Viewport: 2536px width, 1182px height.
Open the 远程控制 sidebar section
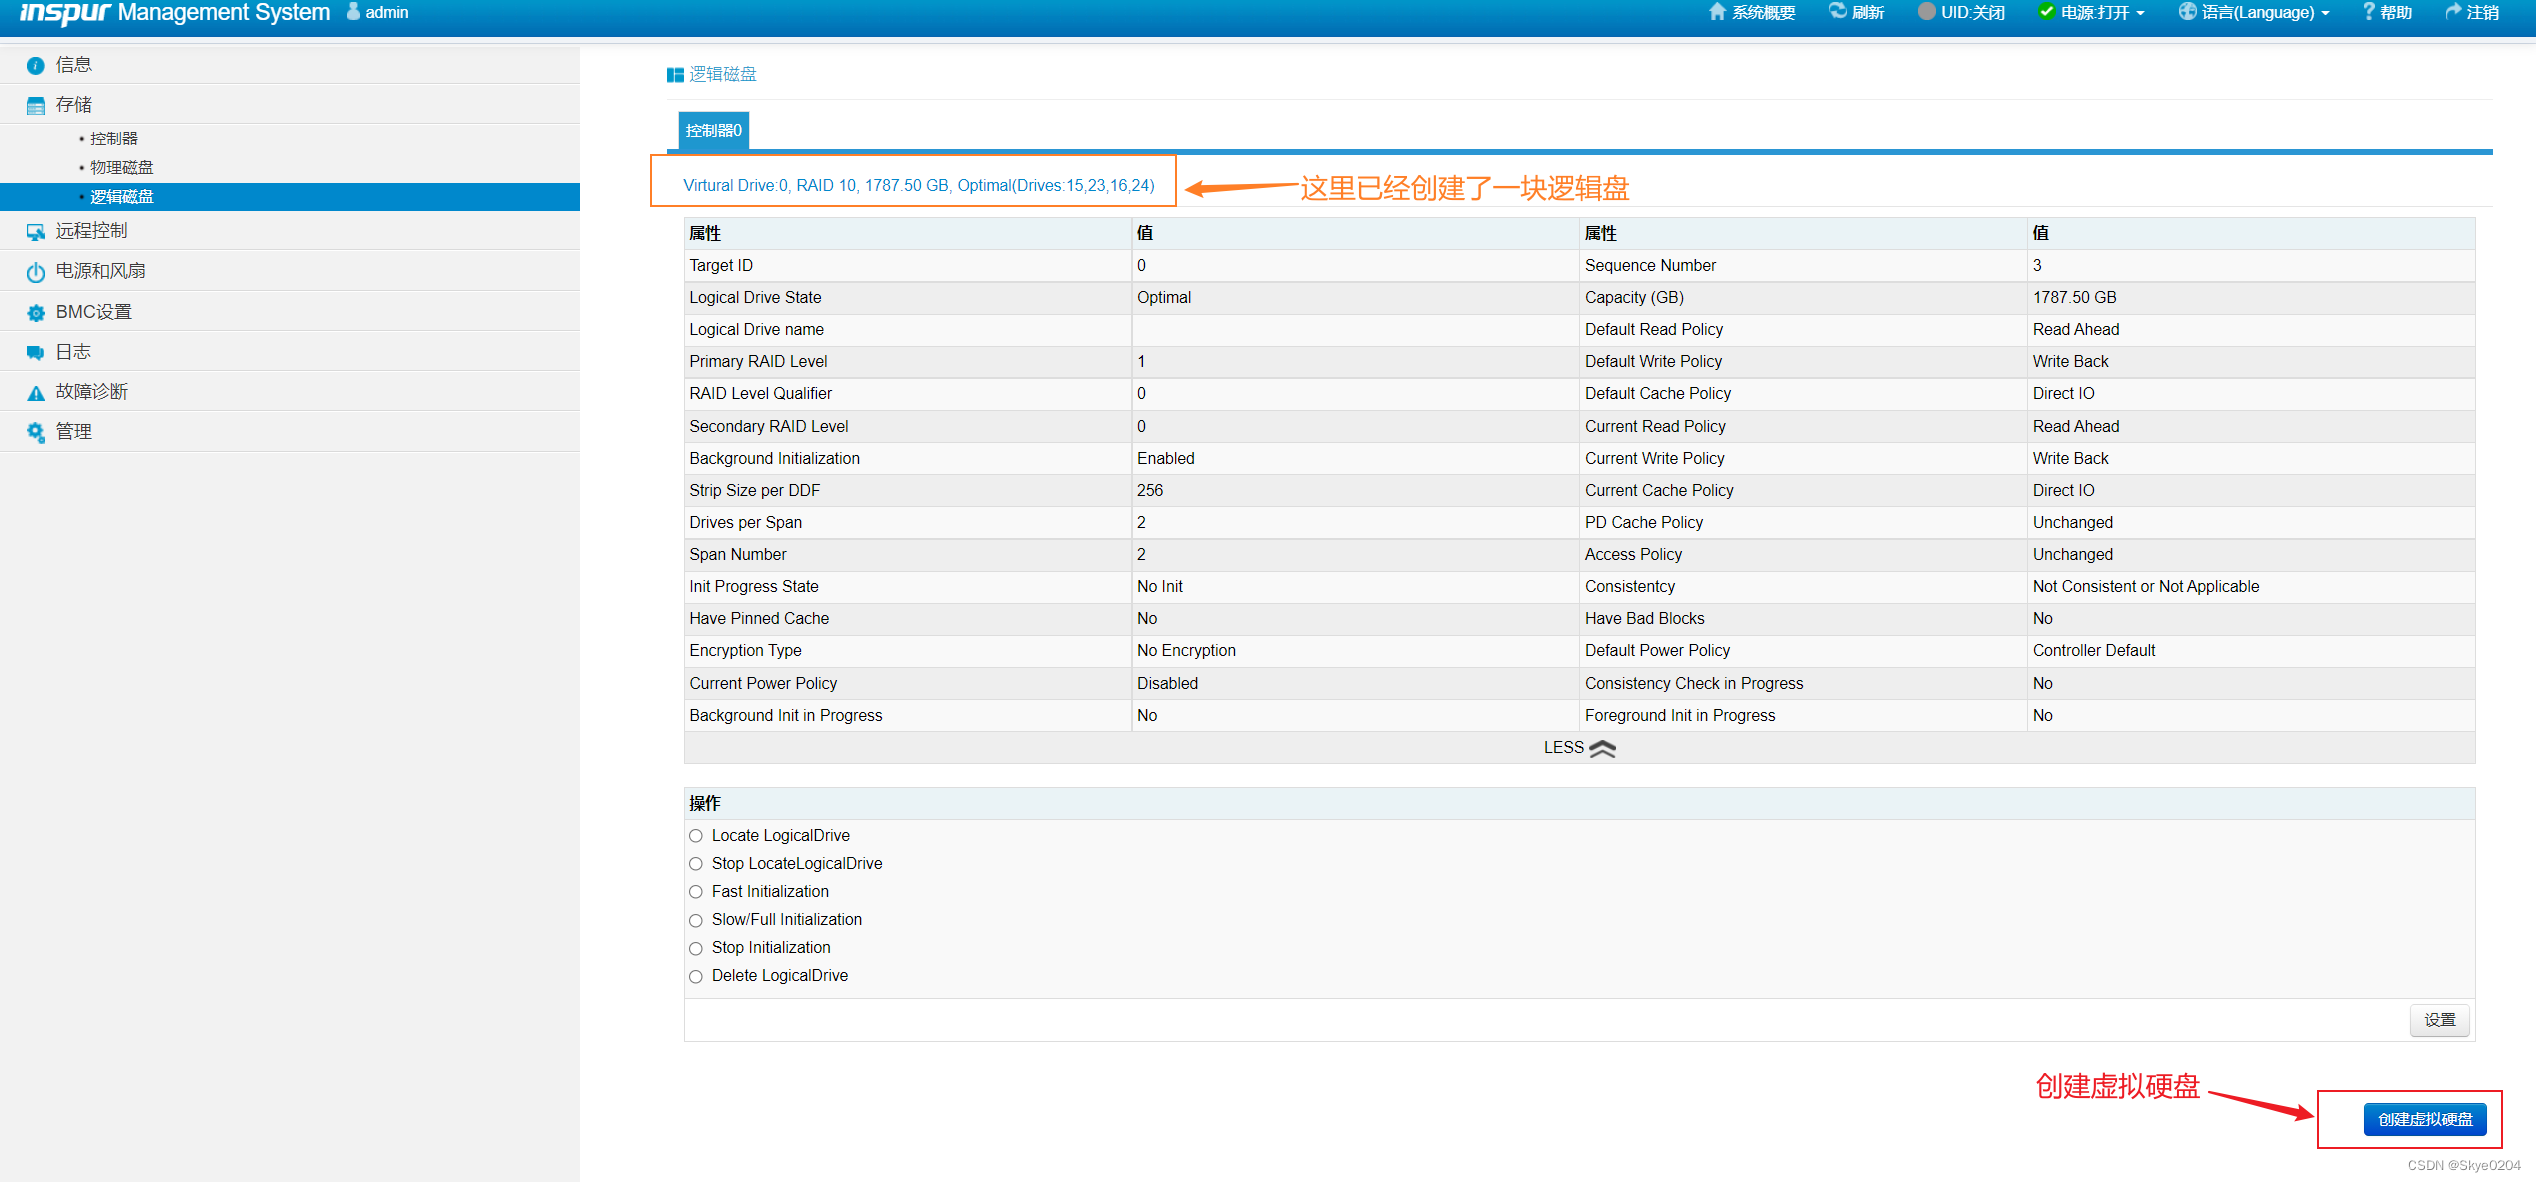click(x=91, y=231)
